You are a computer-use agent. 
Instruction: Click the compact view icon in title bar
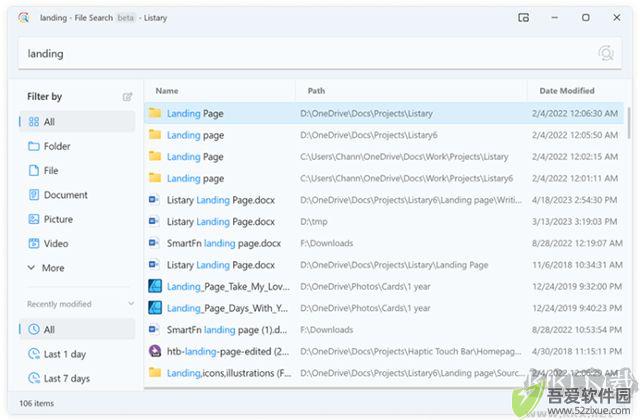pos(523,18)
